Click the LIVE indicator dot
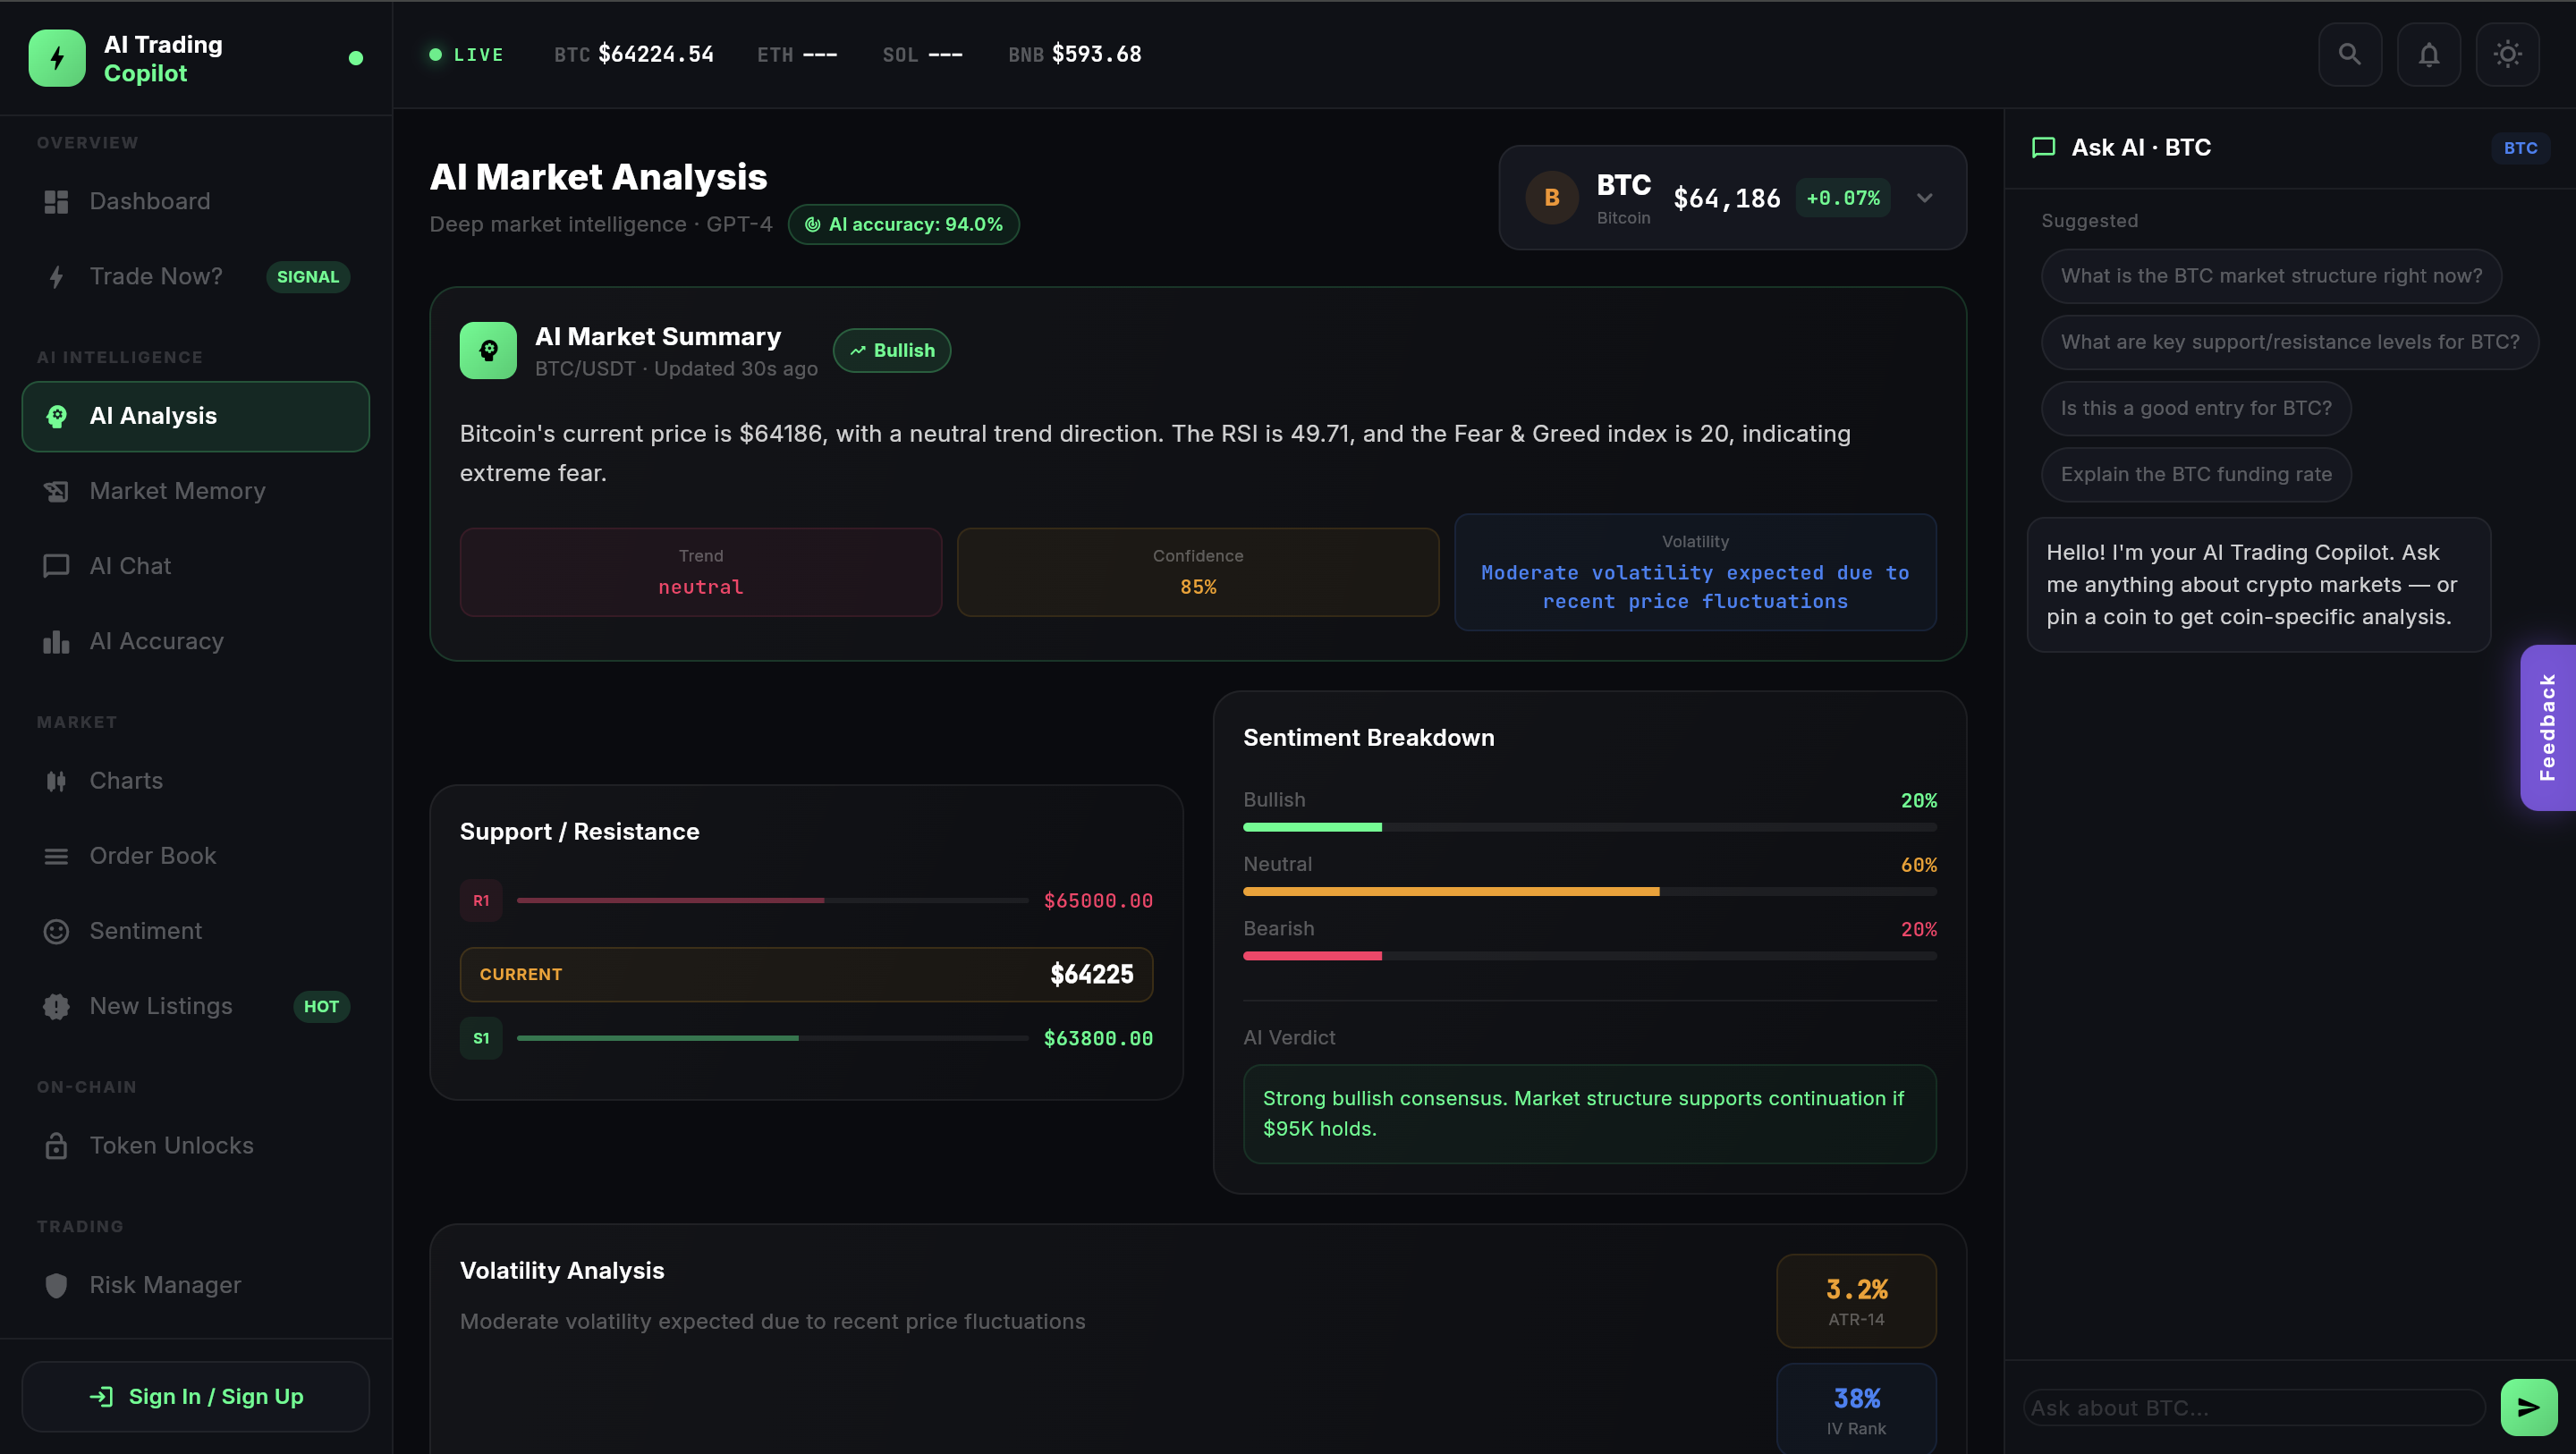The image size is (2576, 1454). coord(435,54)
